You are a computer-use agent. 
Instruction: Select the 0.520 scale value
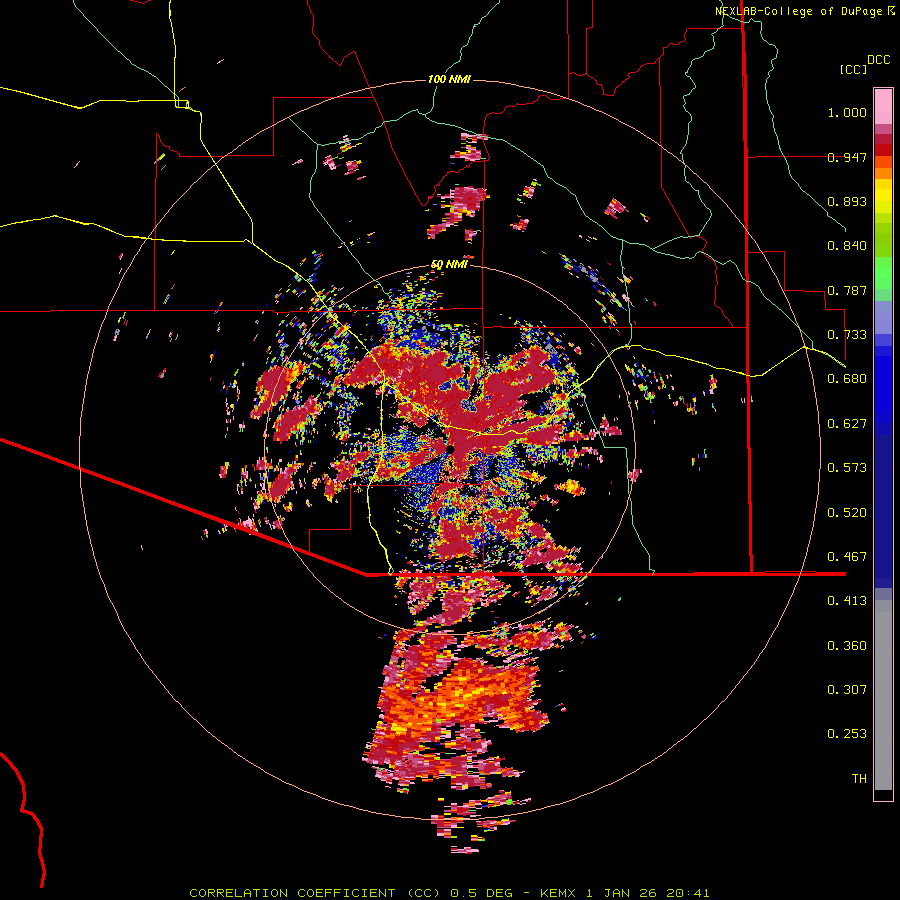847,513
